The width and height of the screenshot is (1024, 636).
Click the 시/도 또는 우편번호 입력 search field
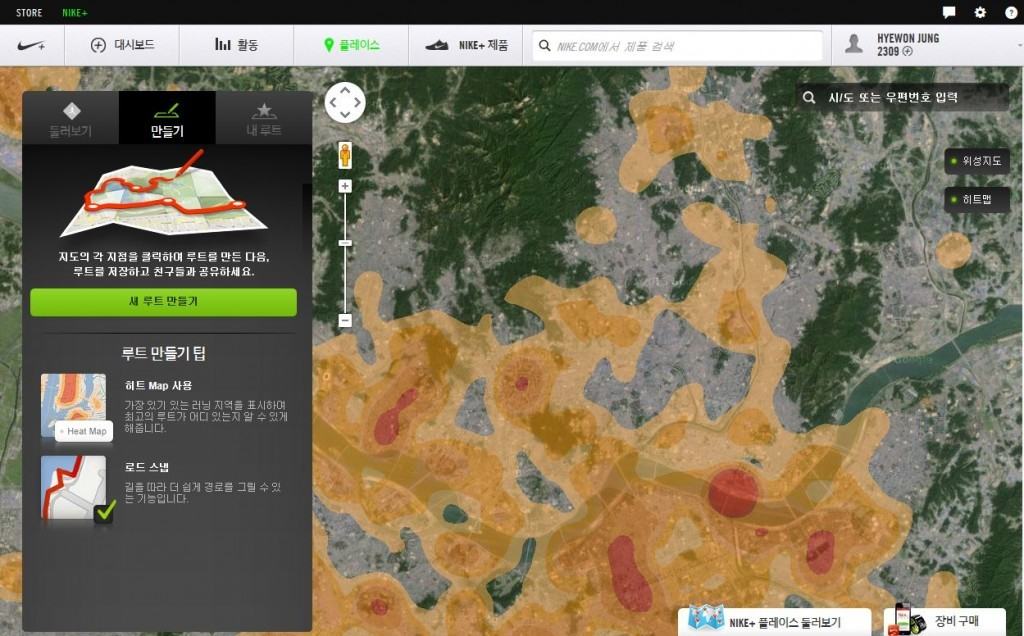pyautogui.click(x=902, y=97)
